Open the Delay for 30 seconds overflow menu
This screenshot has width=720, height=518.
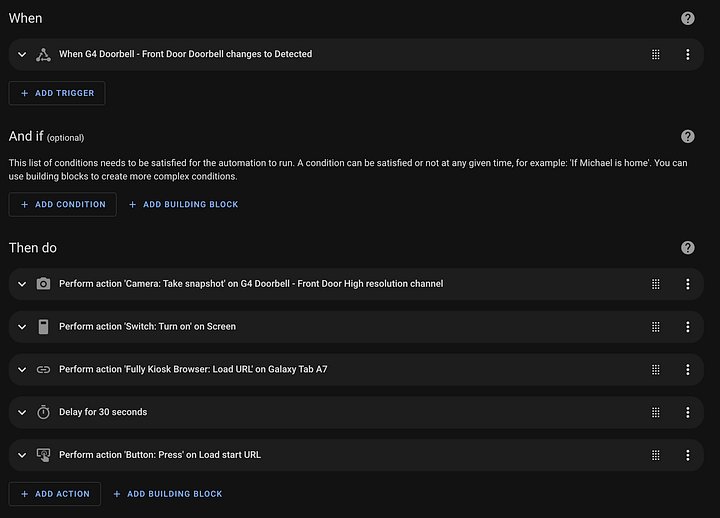pyautogui.click(x=687, y=412)
